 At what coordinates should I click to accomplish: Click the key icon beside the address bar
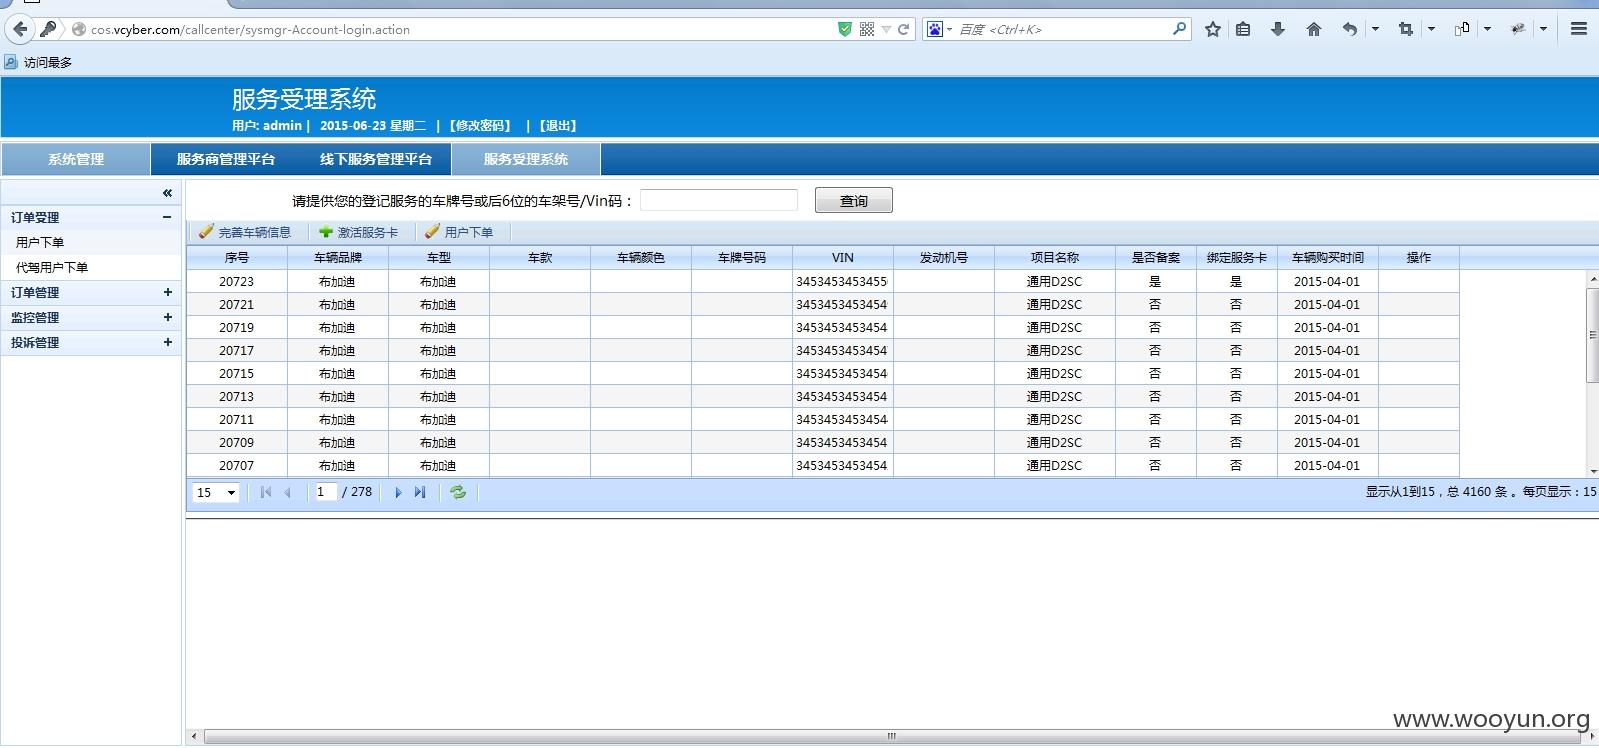pyautogui.click(x=48, y=29)
